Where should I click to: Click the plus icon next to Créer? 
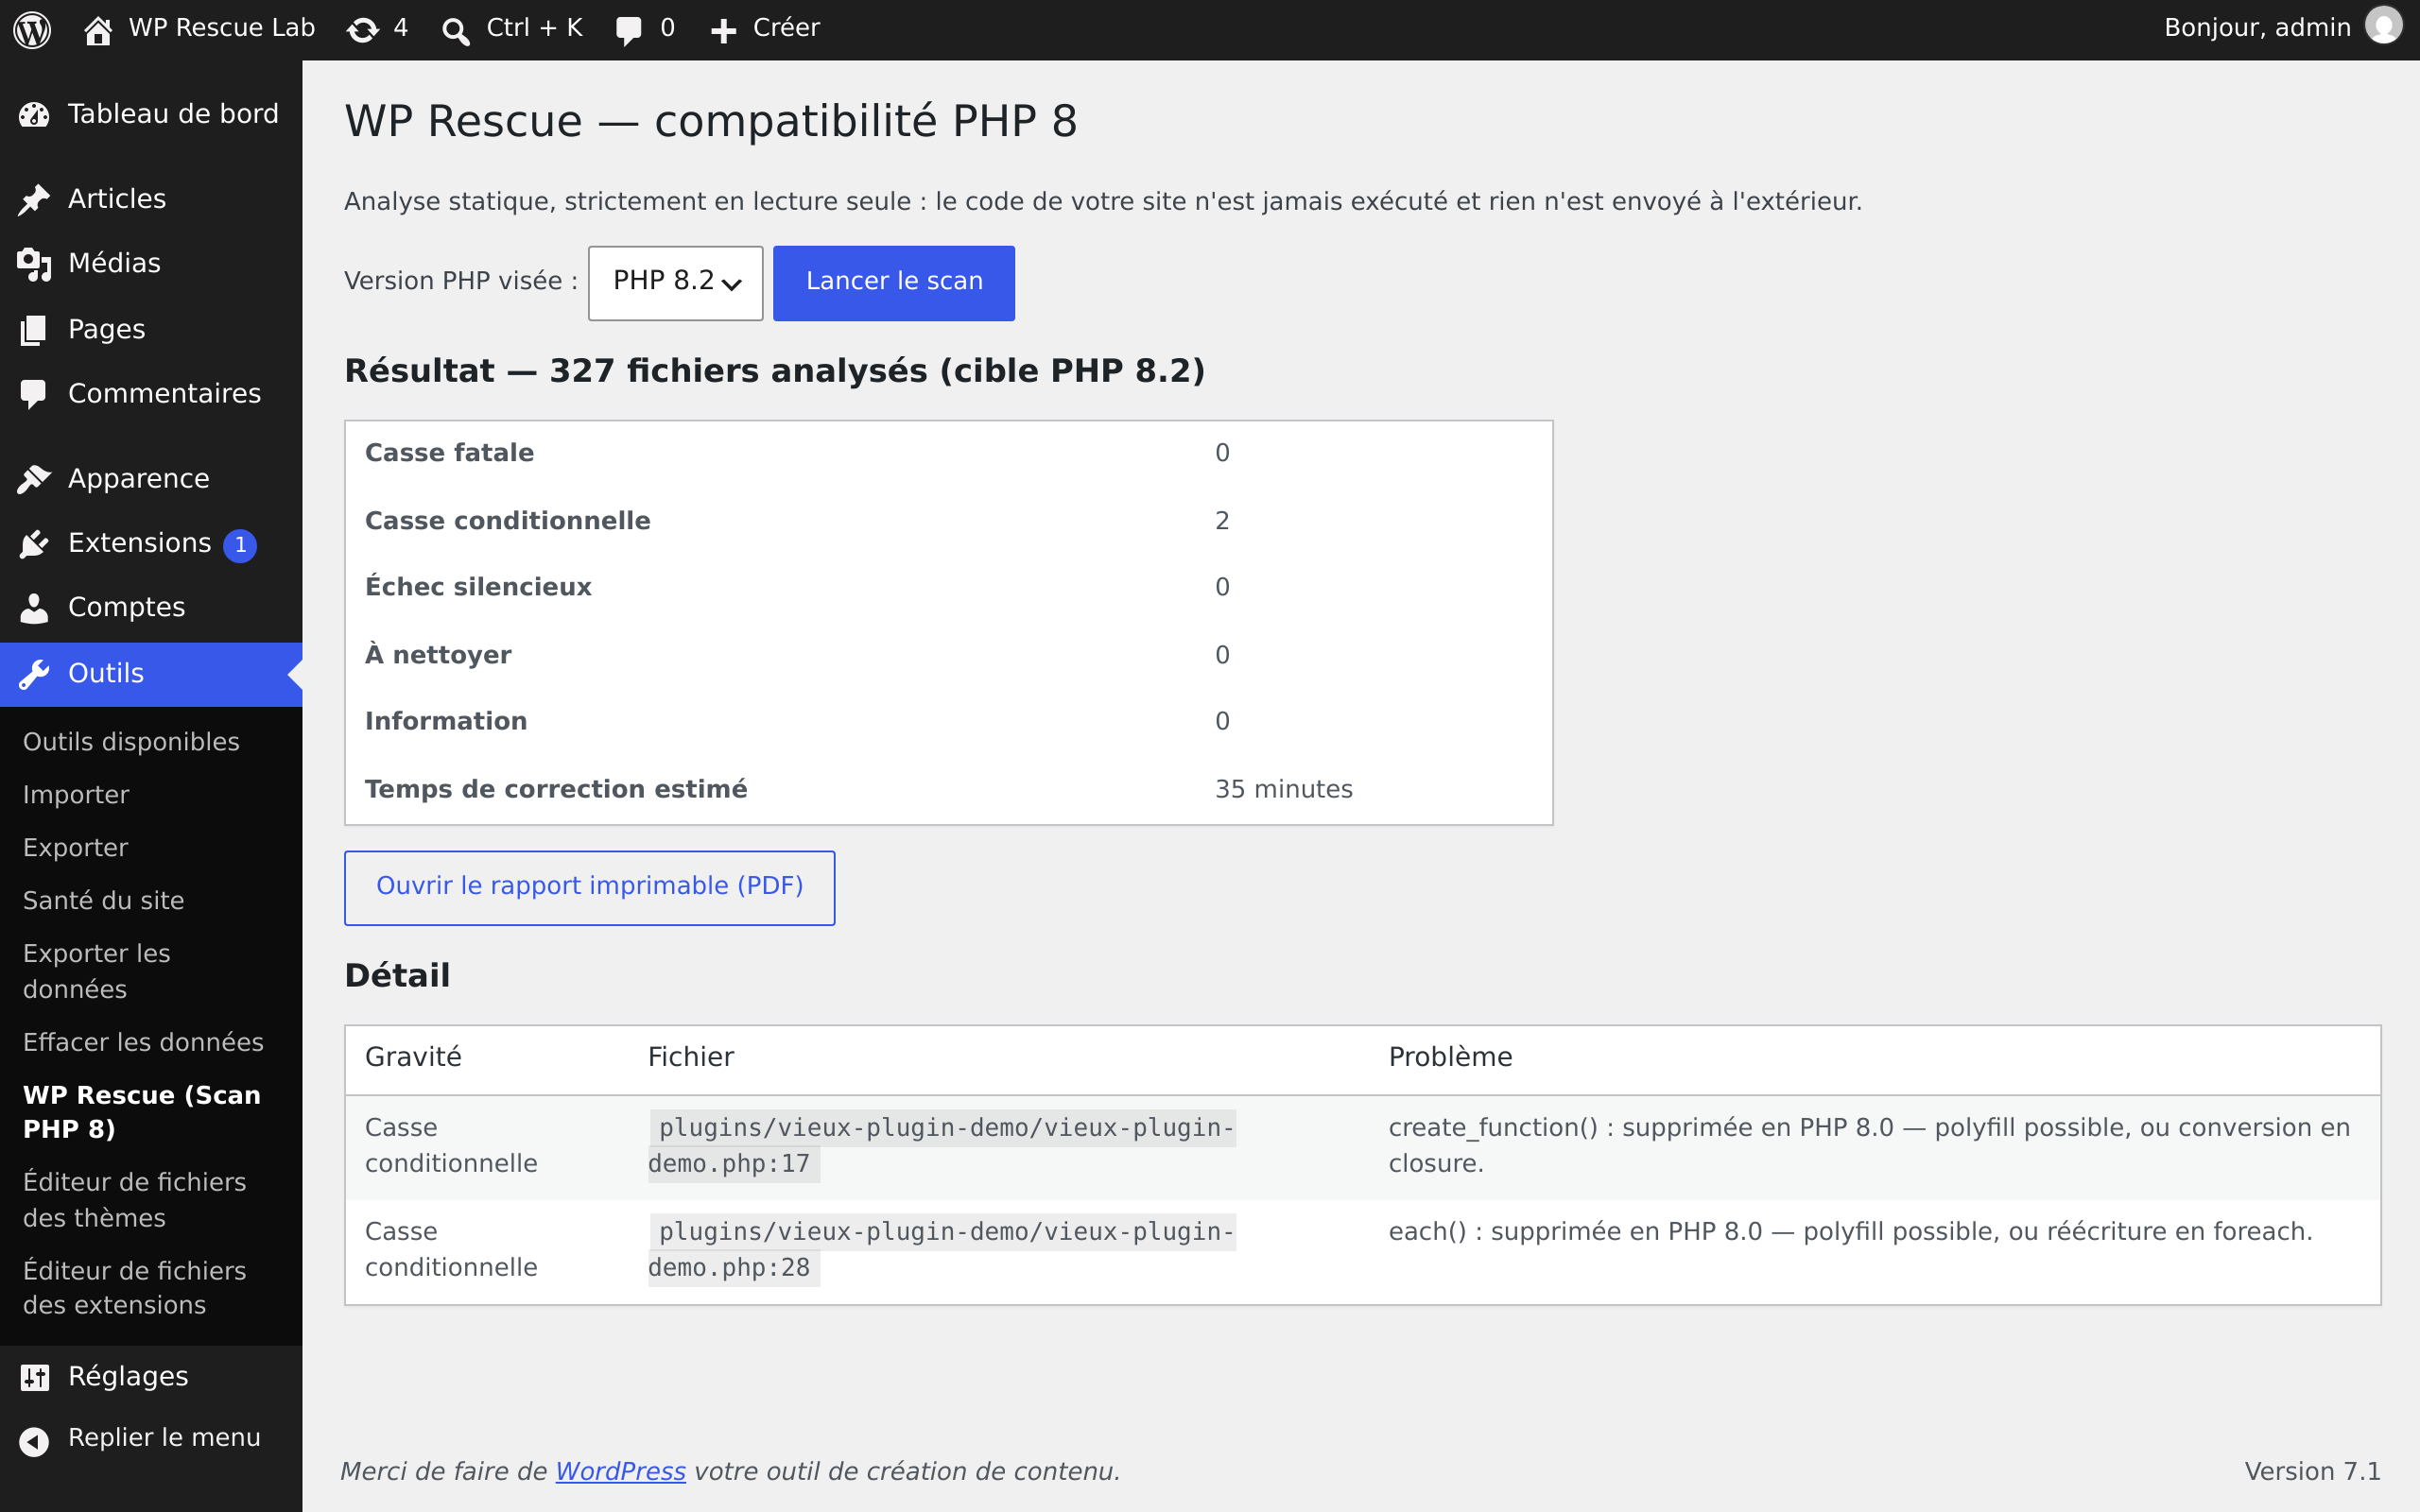point(723,31)
